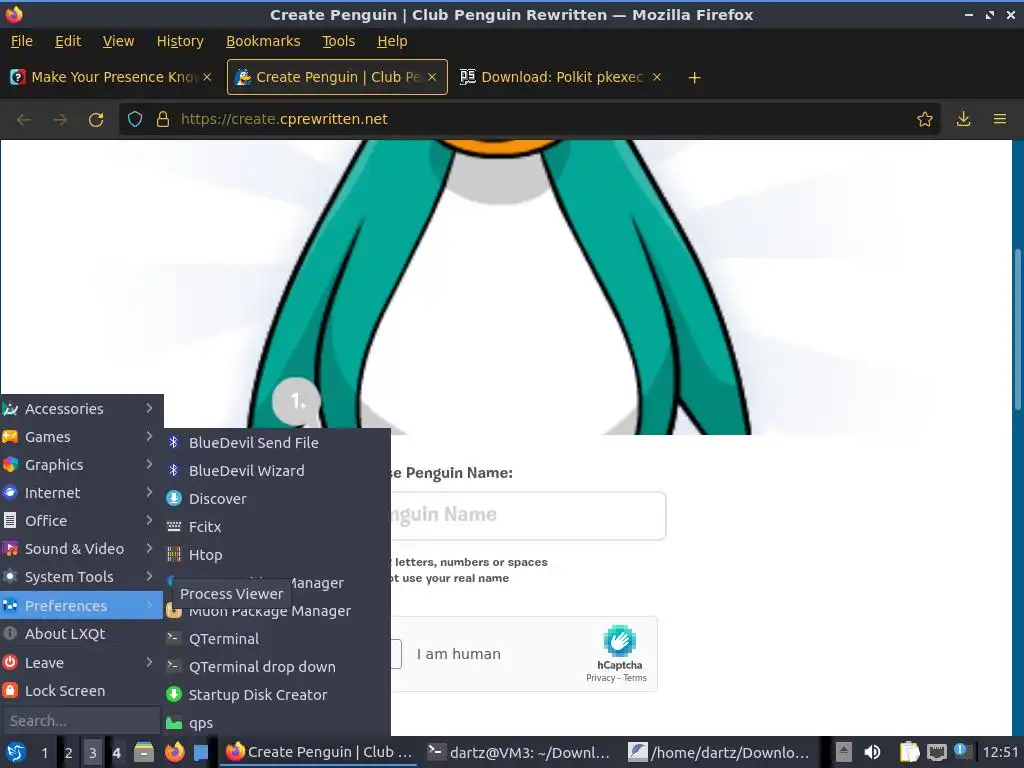Launch Discover software center
Screen dimensions: 1024x768
[x=277, y=499]
